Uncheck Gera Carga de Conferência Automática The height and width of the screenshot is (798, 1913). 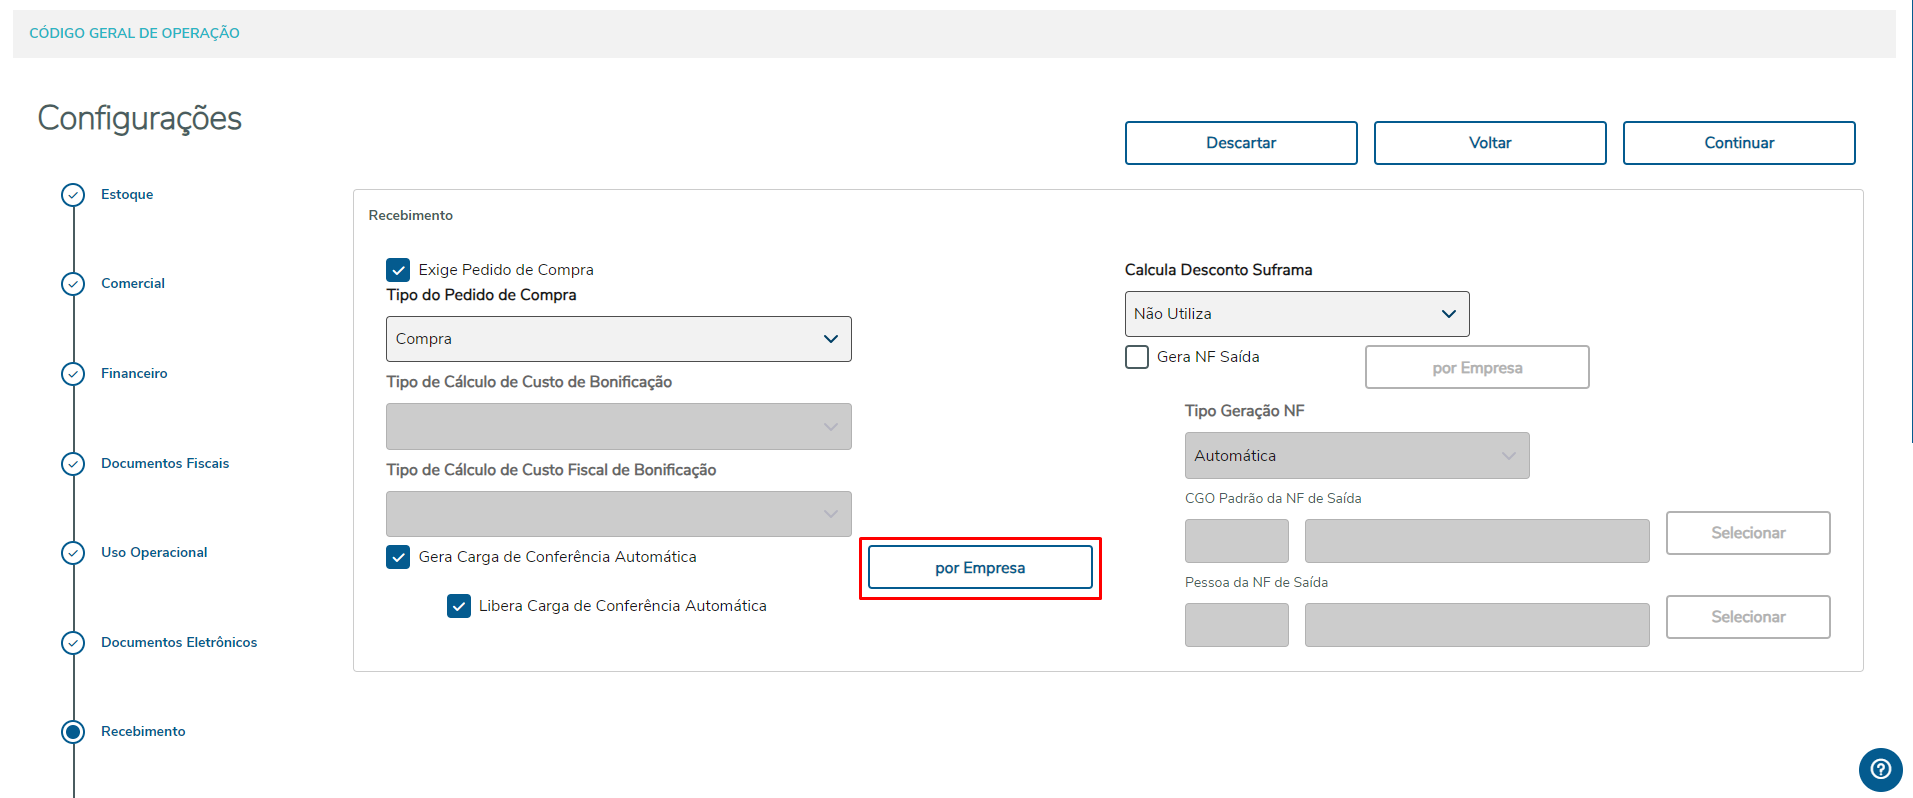398,557
